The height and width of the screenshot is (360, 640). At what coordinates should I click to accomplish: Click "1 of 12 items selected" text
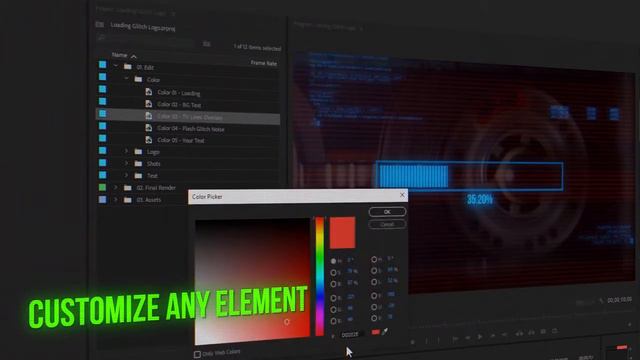coord(257,47)
